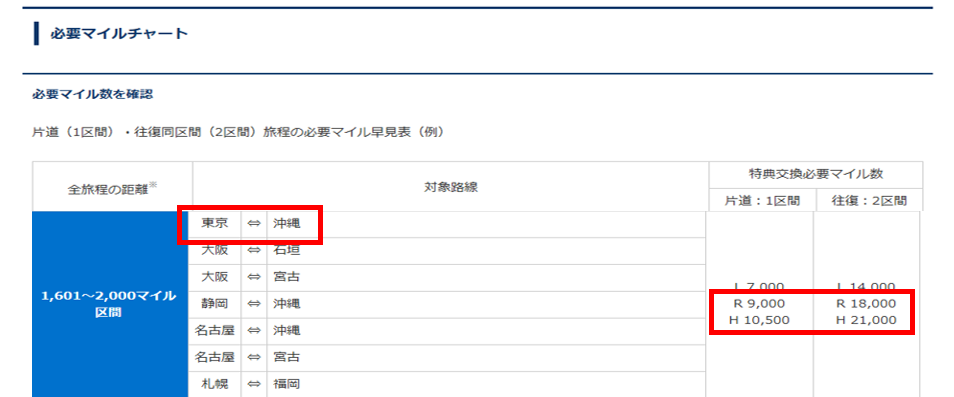The image size is (954, 397).
Task: Select the 片道：1区間 sub-header
Action: 761,201
